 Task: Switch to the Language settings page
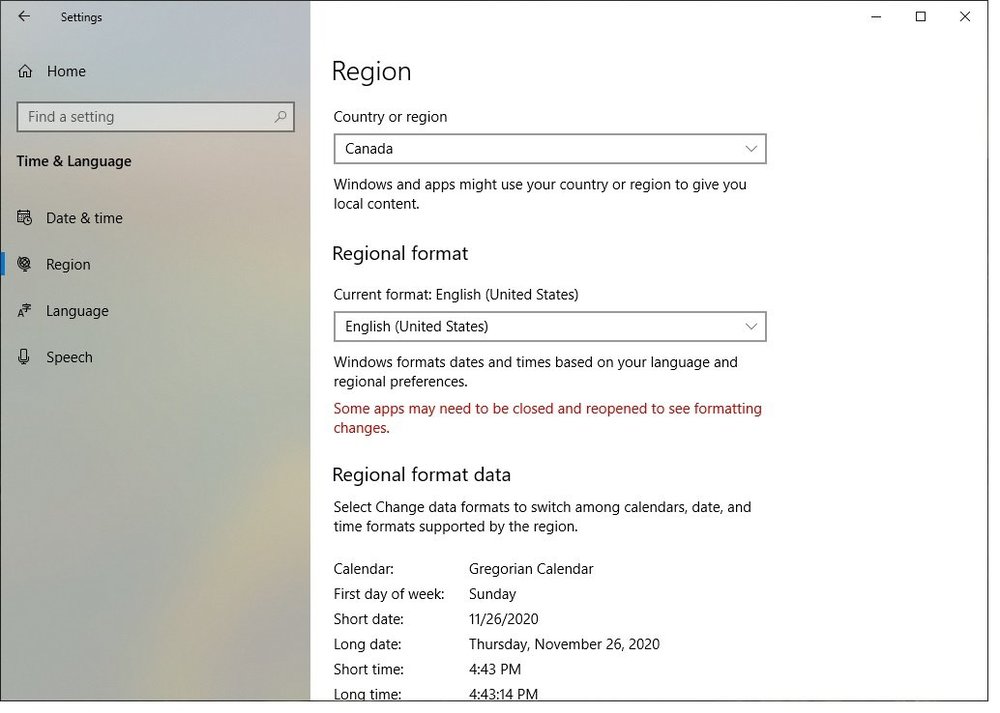(x=77, y=311)
